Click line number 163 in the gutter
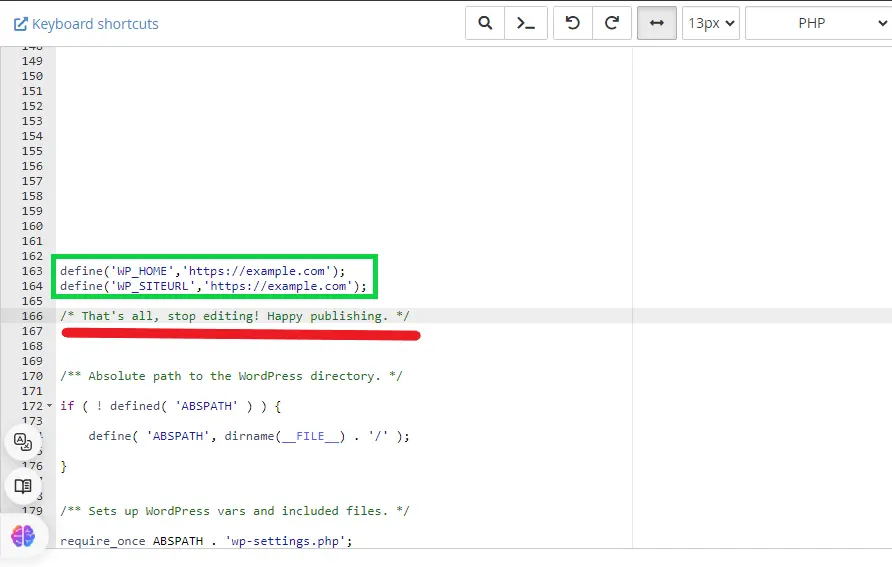The image size is (892, 567). tap(31, 271)
